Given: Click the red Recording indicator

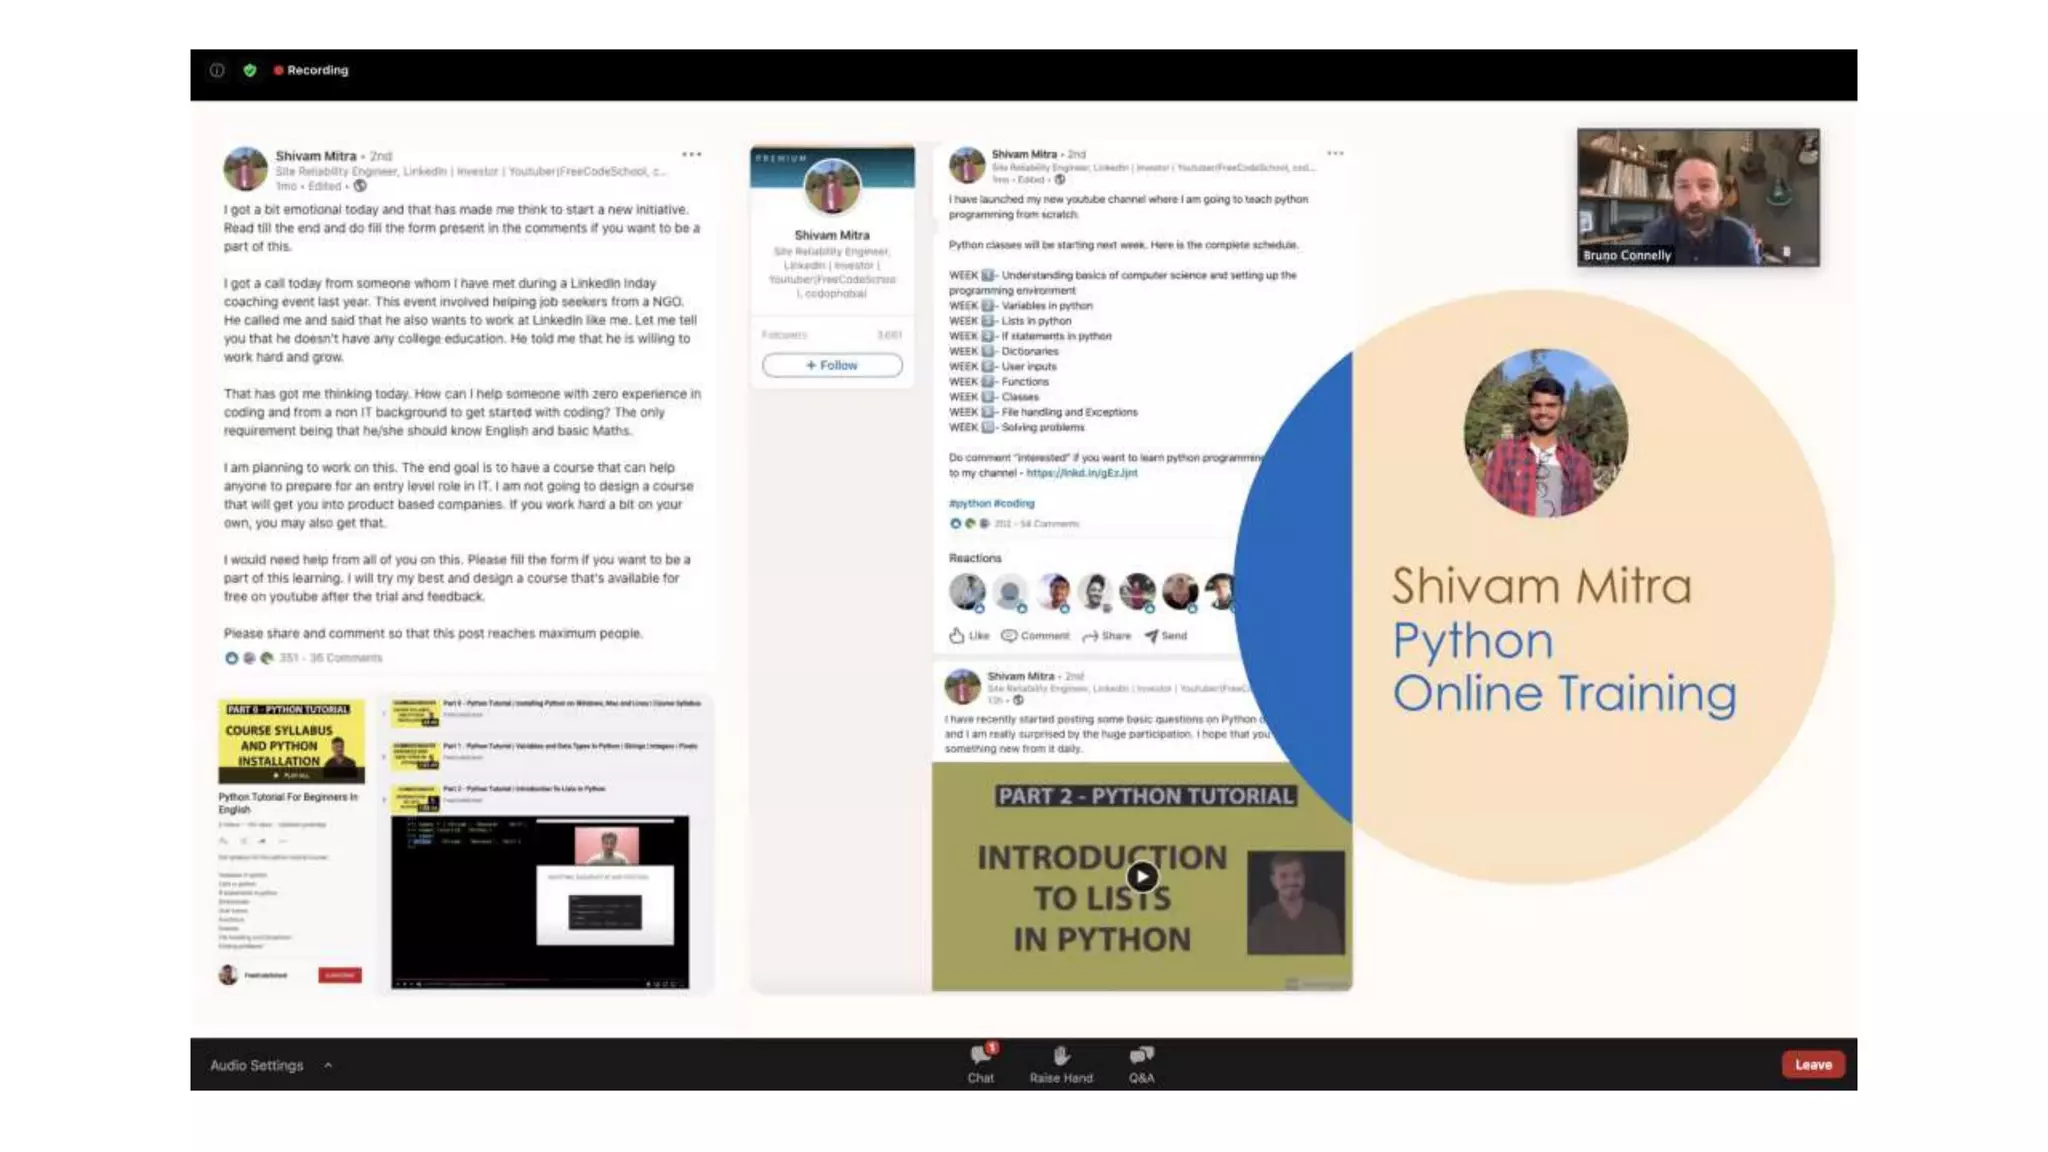Looking at the screenshot, I should point(311,70).
